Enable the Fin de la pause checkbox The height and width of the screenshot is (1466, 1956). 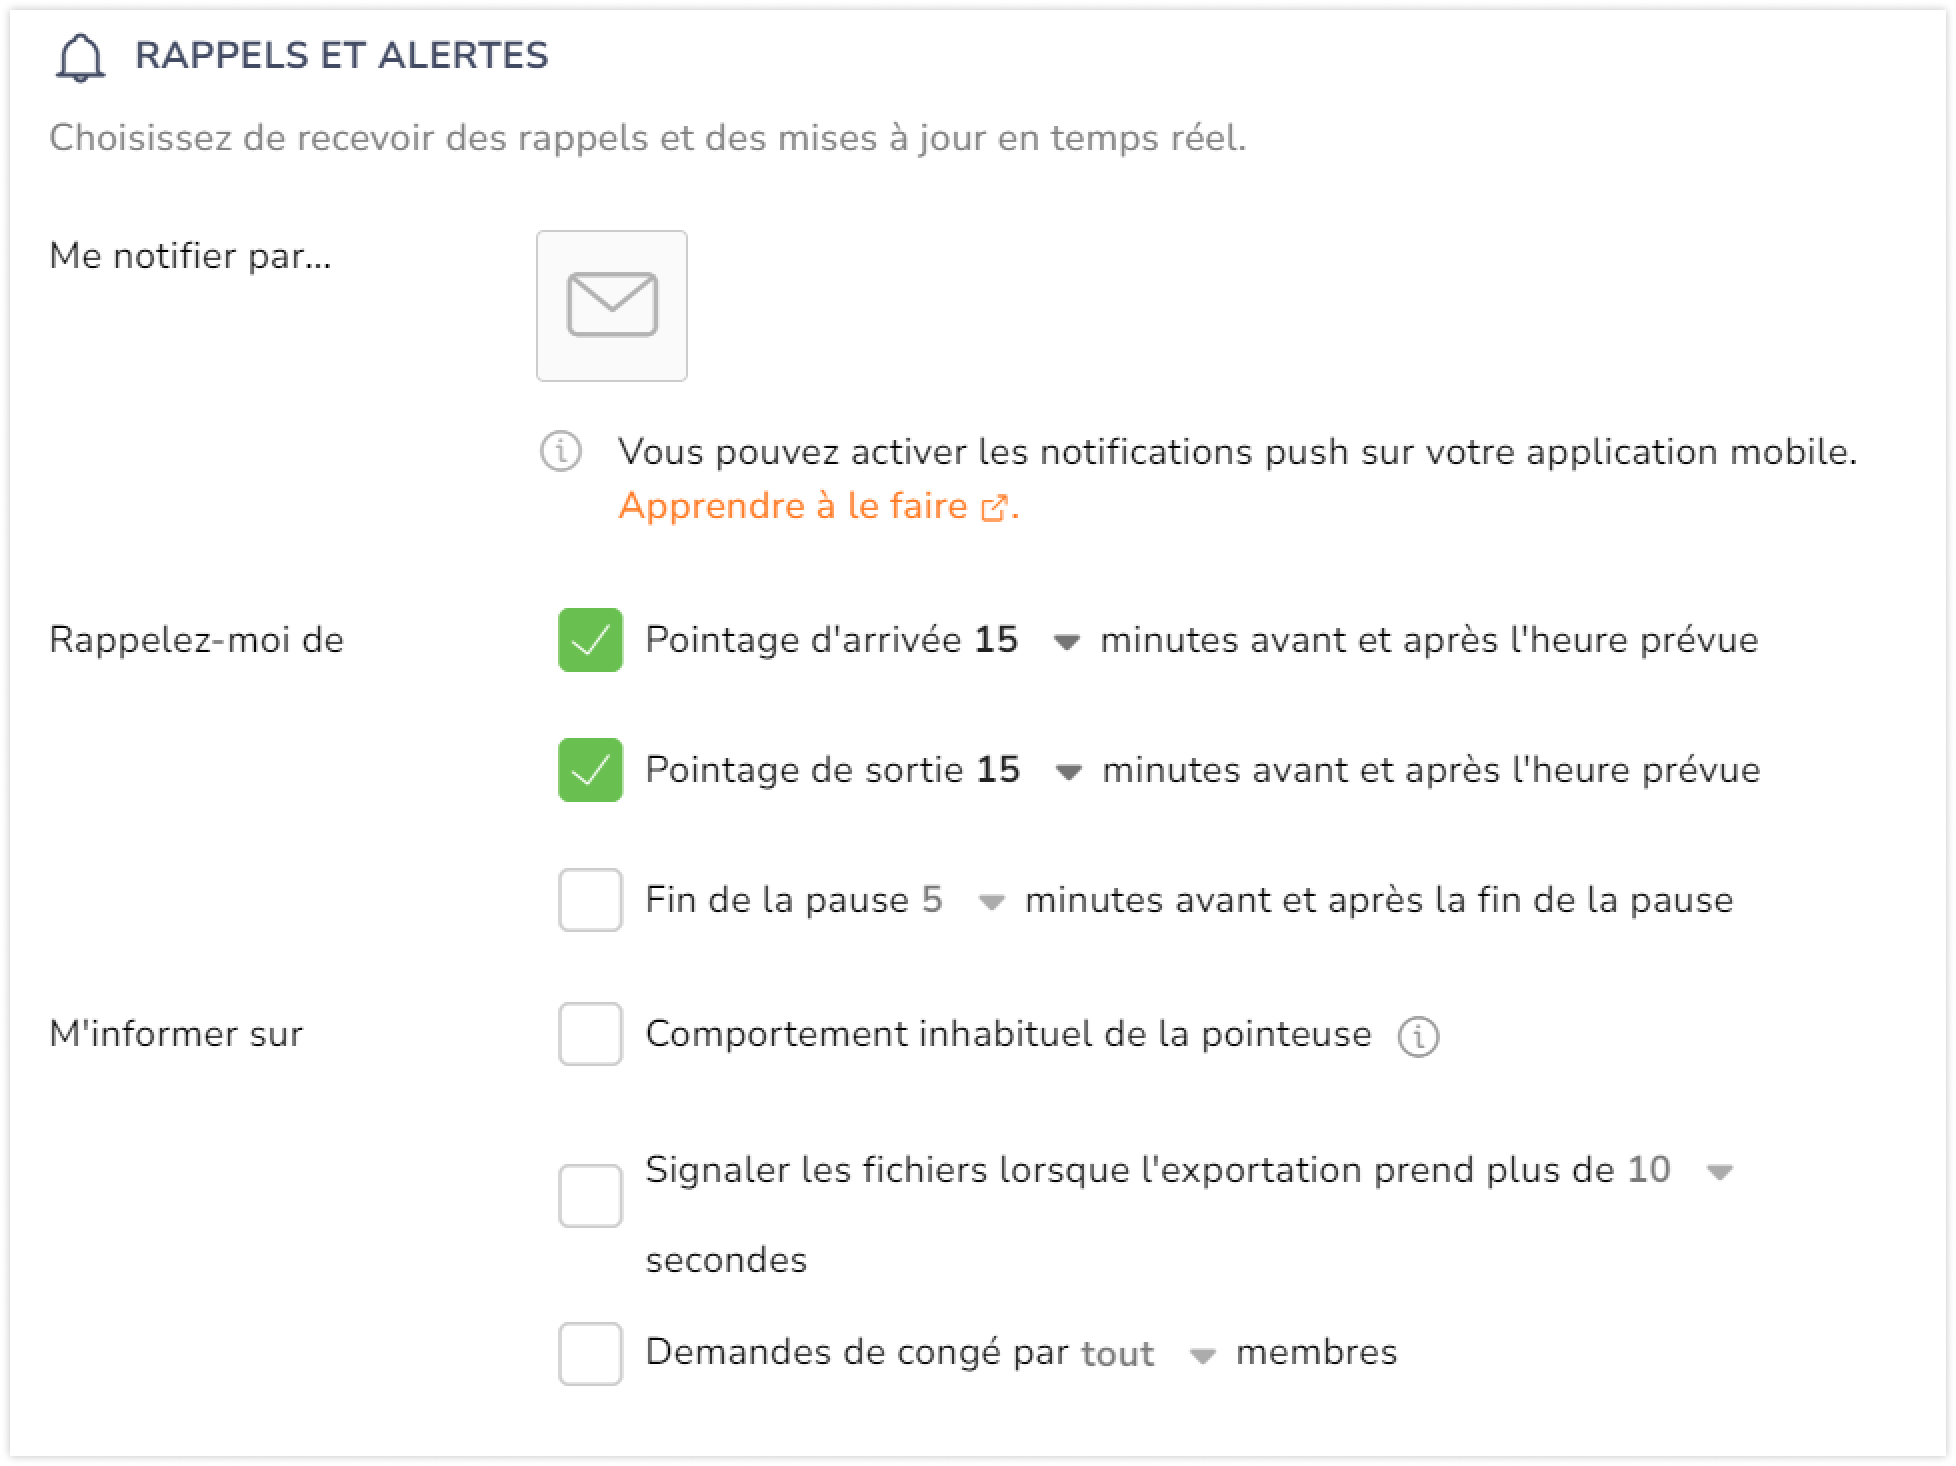[x=590, y=900]
